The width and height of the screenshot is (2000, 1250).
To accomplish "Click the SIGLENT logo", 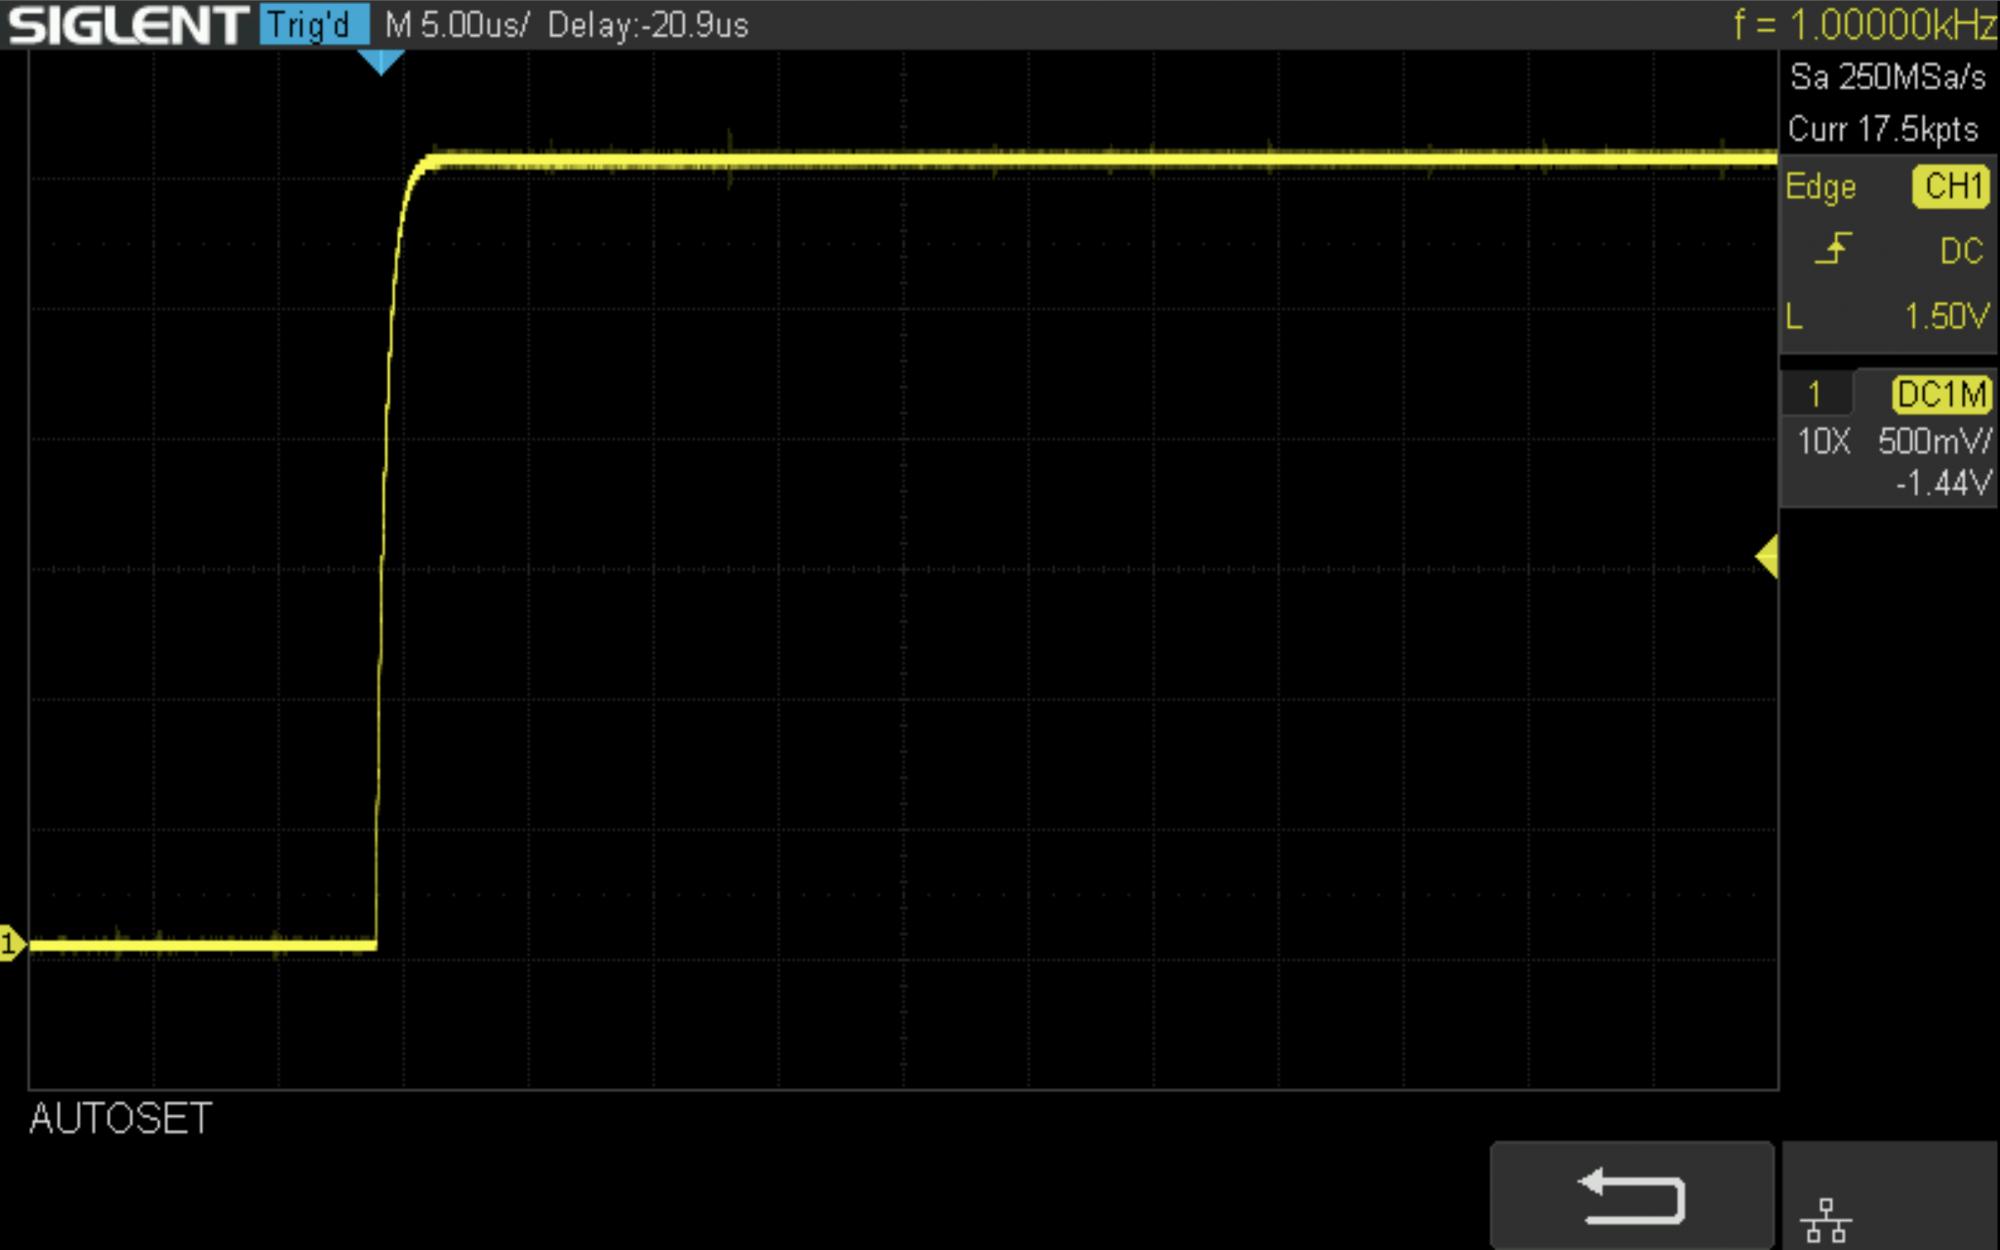I will 128,25.
